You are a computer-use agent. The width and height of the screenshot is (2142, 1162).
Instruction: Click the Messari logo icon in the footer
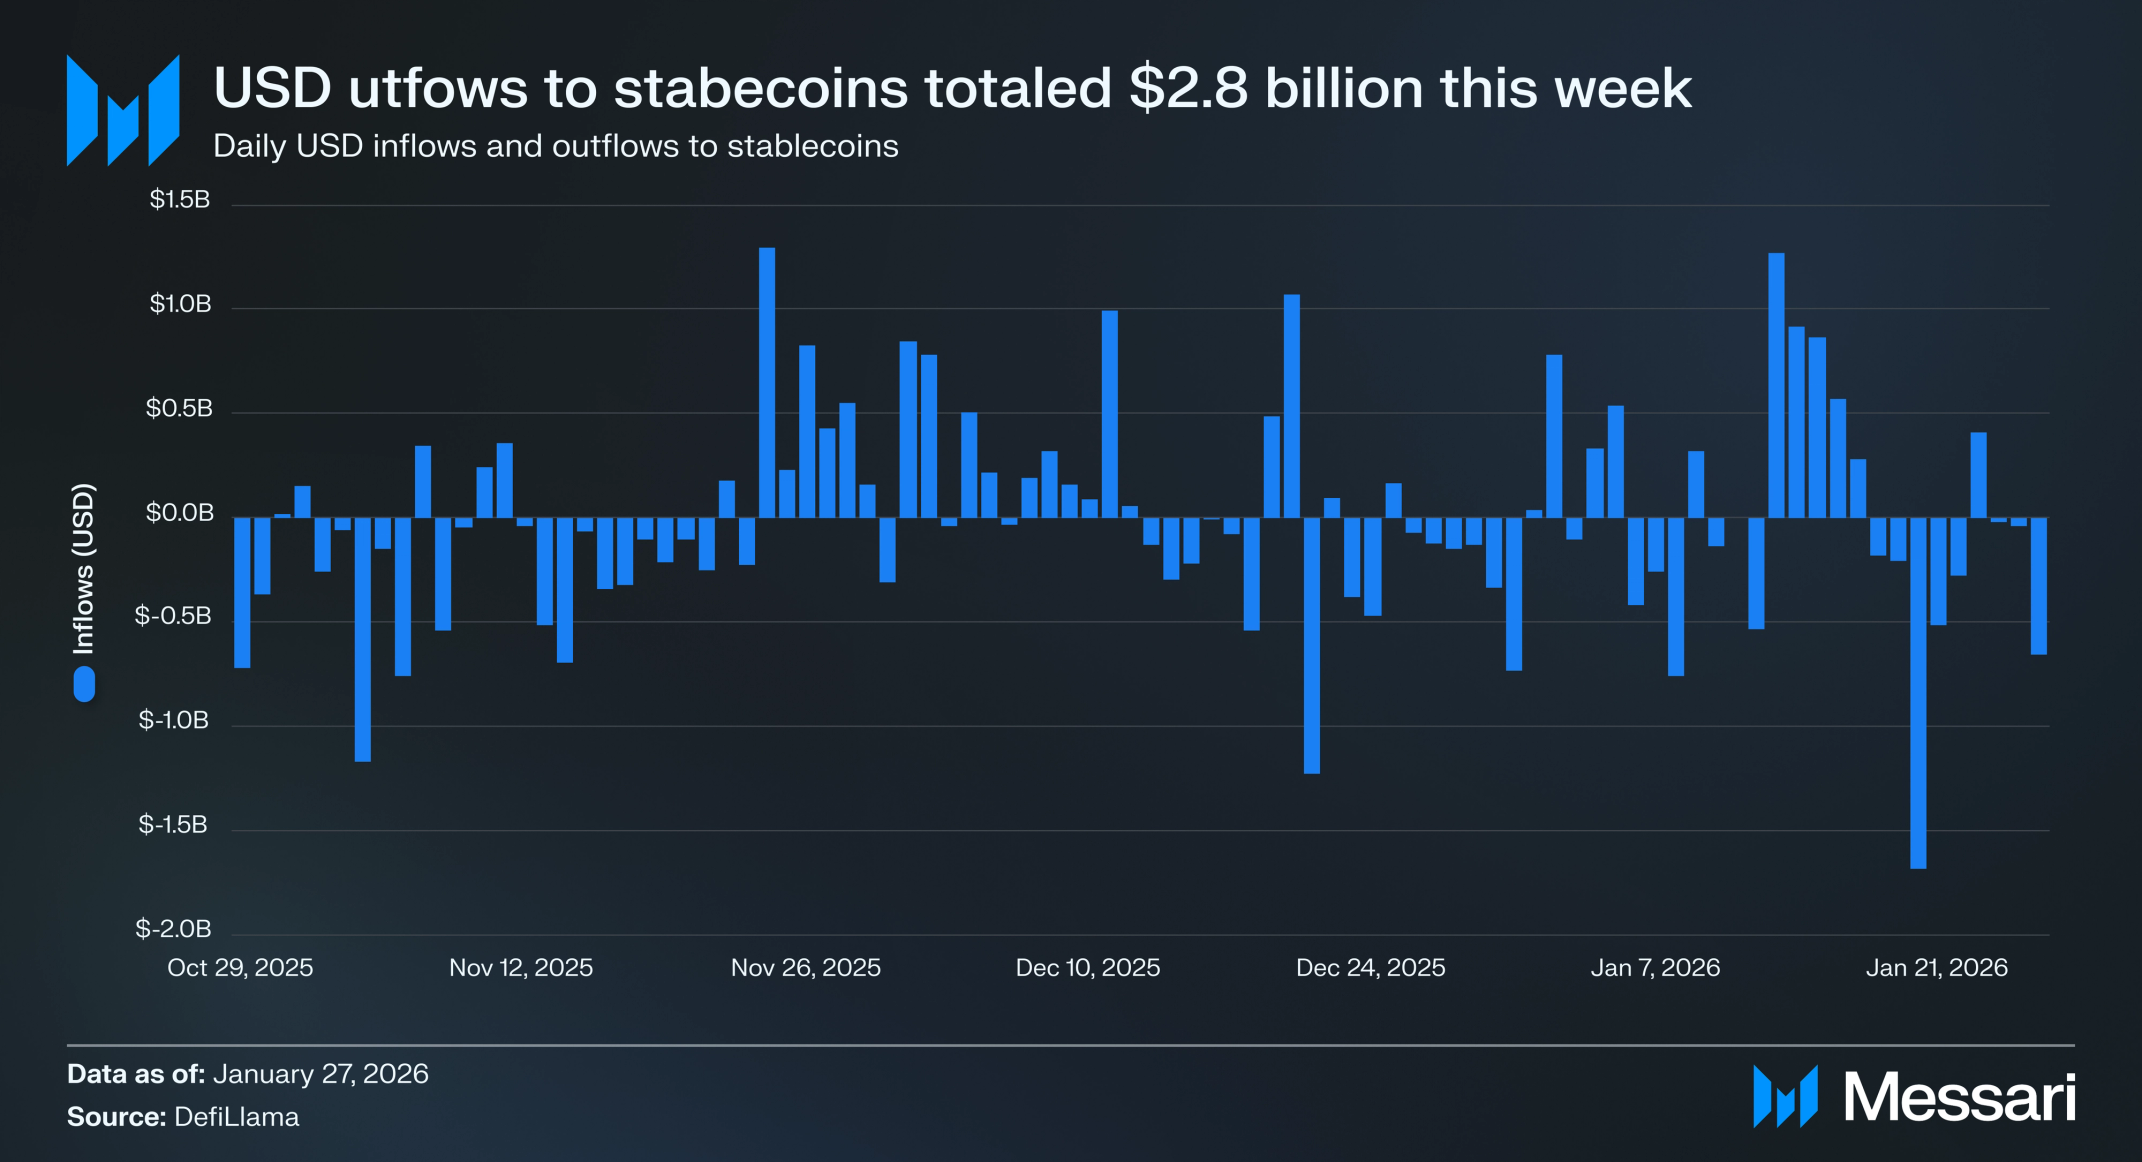click(1785, 1097)
